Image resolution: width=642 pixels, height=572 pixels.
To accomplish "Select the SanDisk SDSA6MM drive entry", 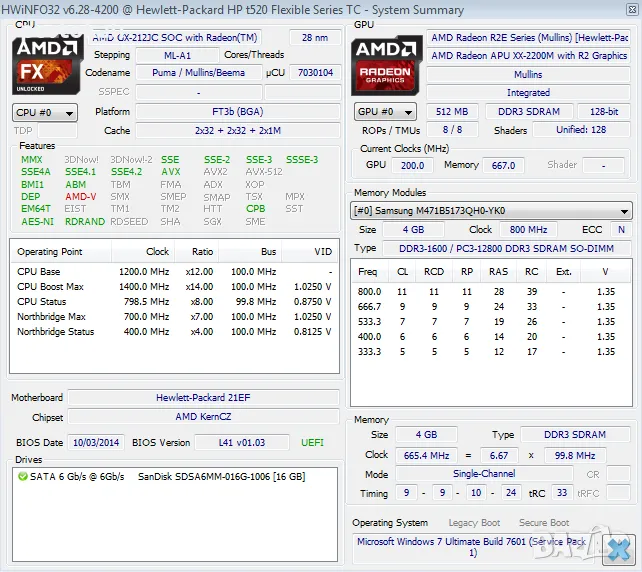I will 221,476.
